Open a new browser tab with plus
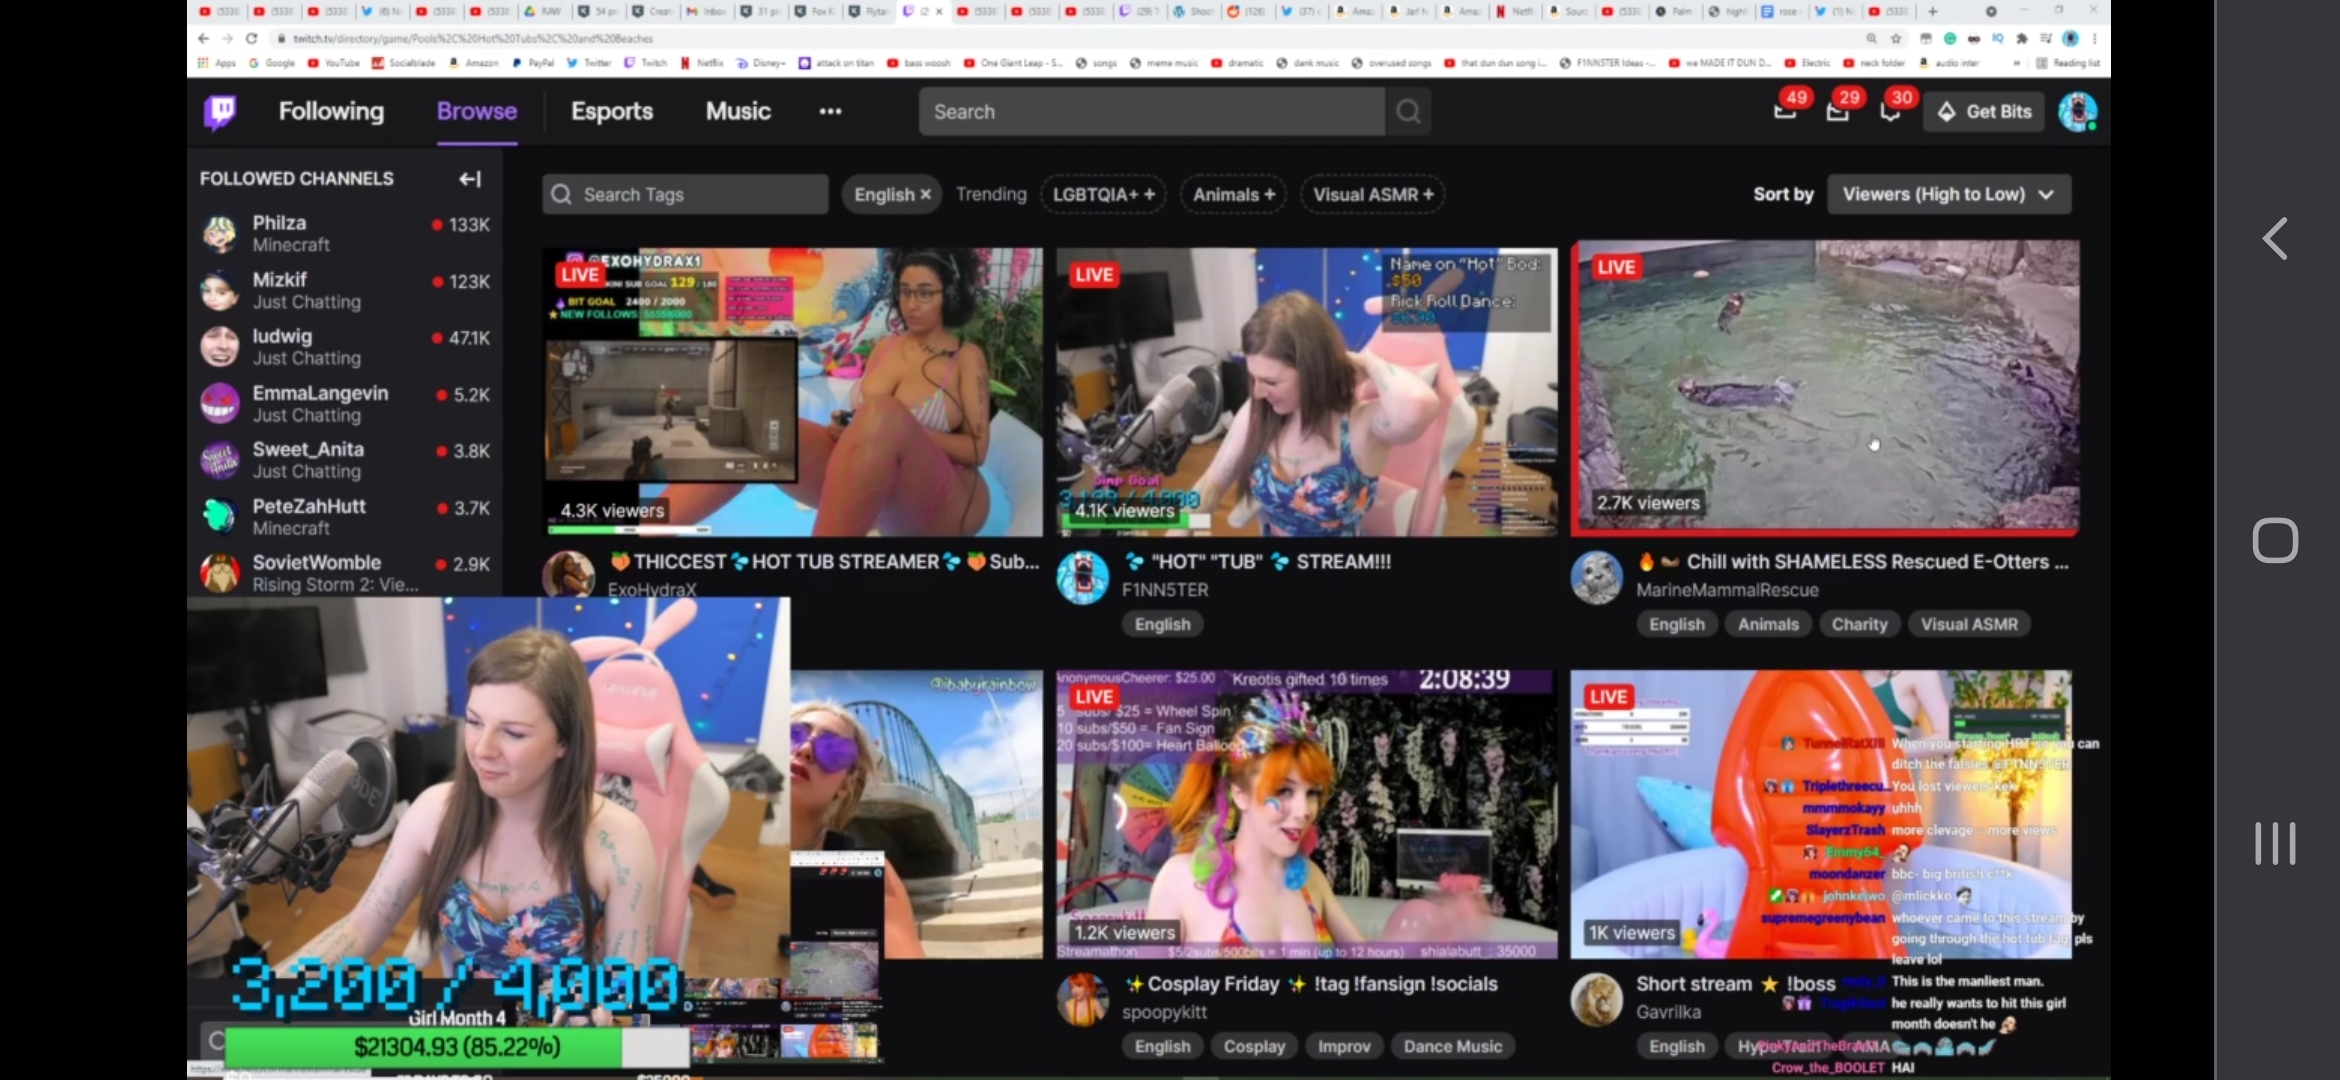The height and width of the screenshot is (1080, 2340). pyautogui.click(x=1932, y=11)
